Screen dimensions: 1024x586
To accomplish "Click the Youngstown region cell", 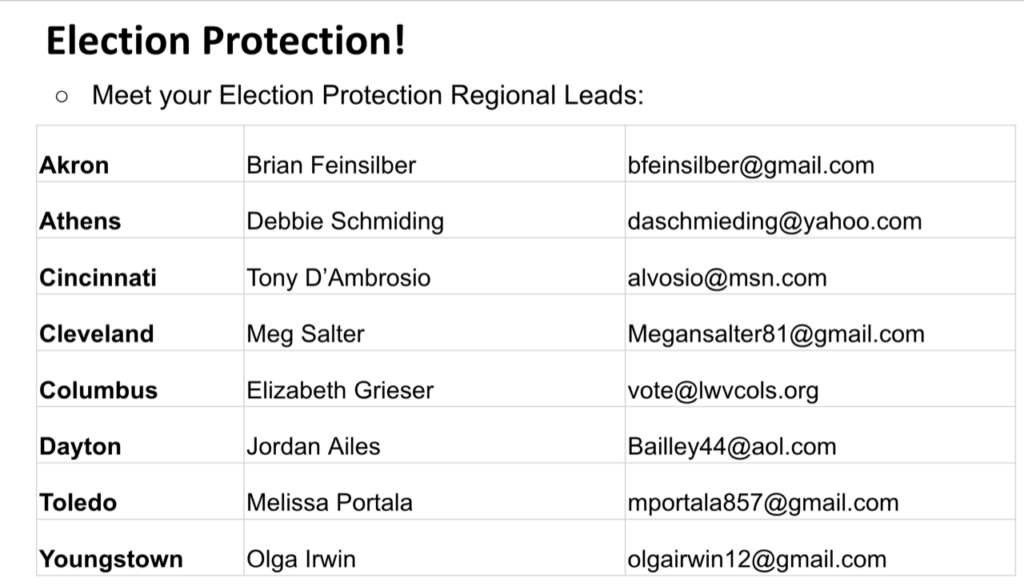I will click(x=111, y=559).
